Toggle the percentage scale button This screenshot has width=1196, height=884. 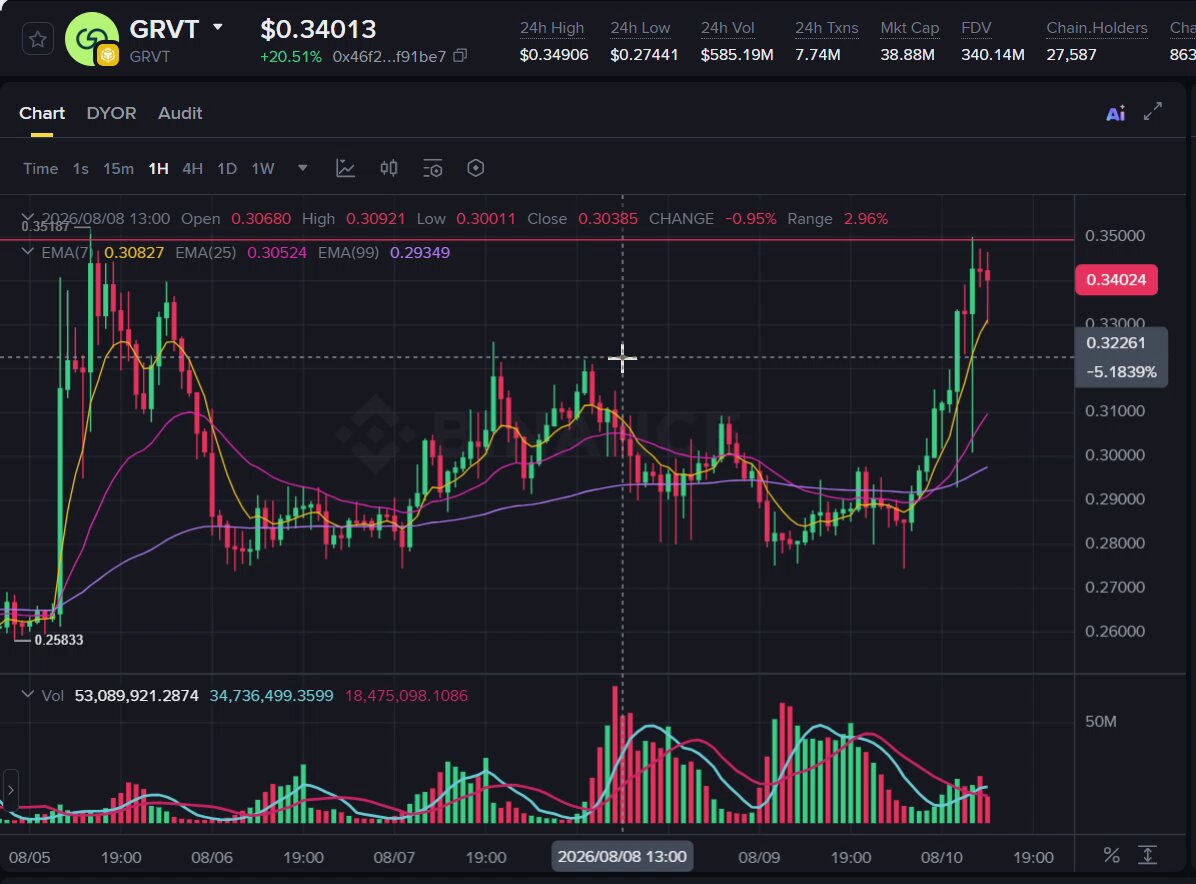click(1111, 856)
